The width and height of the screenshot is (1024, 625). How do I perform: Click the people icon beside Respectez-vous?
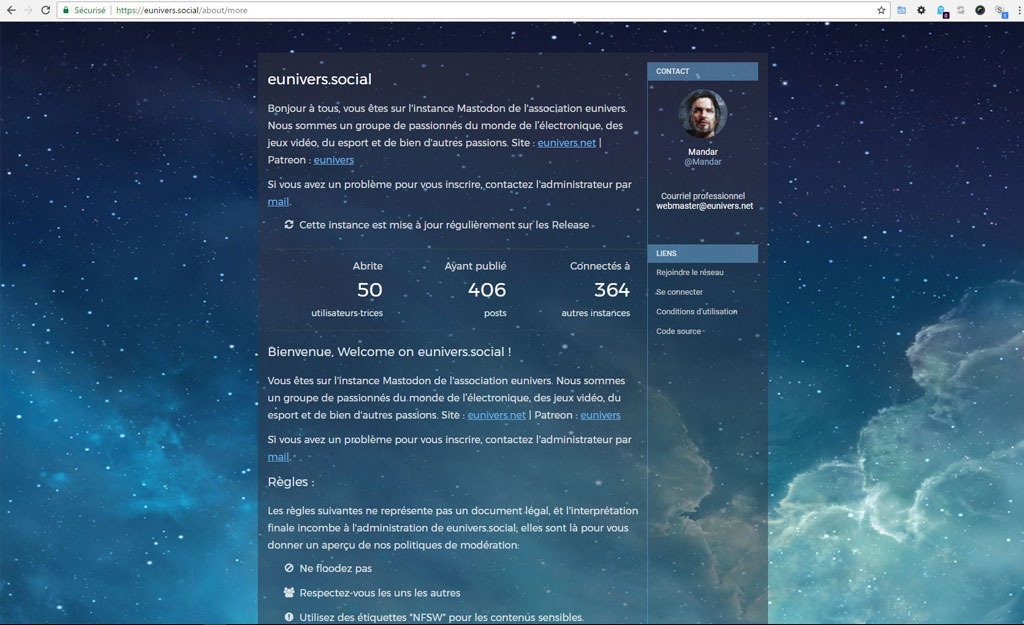289,592
